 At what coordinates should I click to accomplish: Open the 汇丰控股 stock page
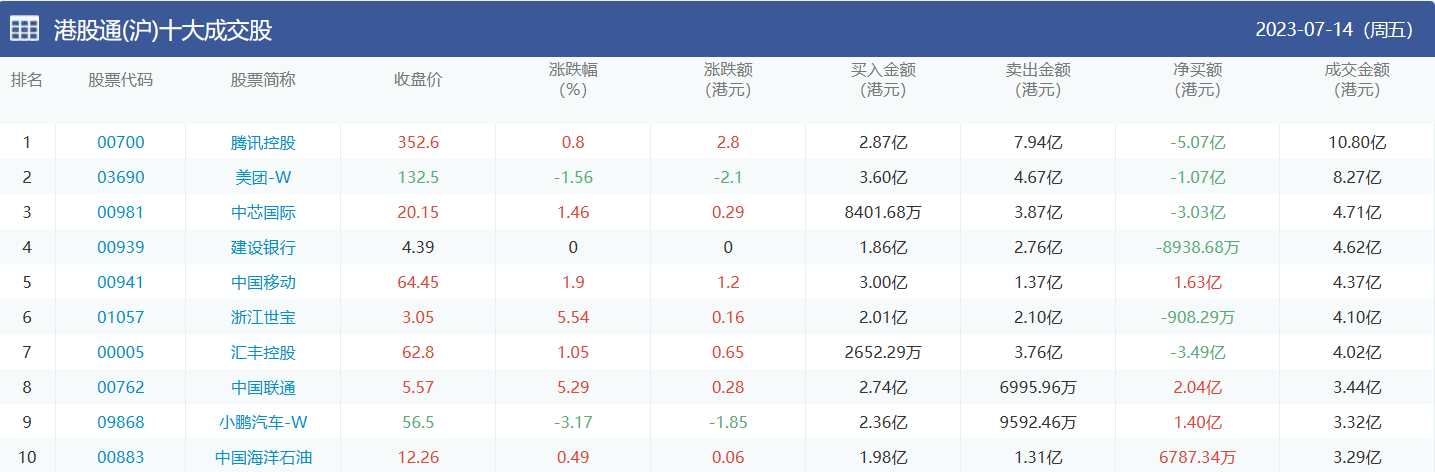coord(263,352)
